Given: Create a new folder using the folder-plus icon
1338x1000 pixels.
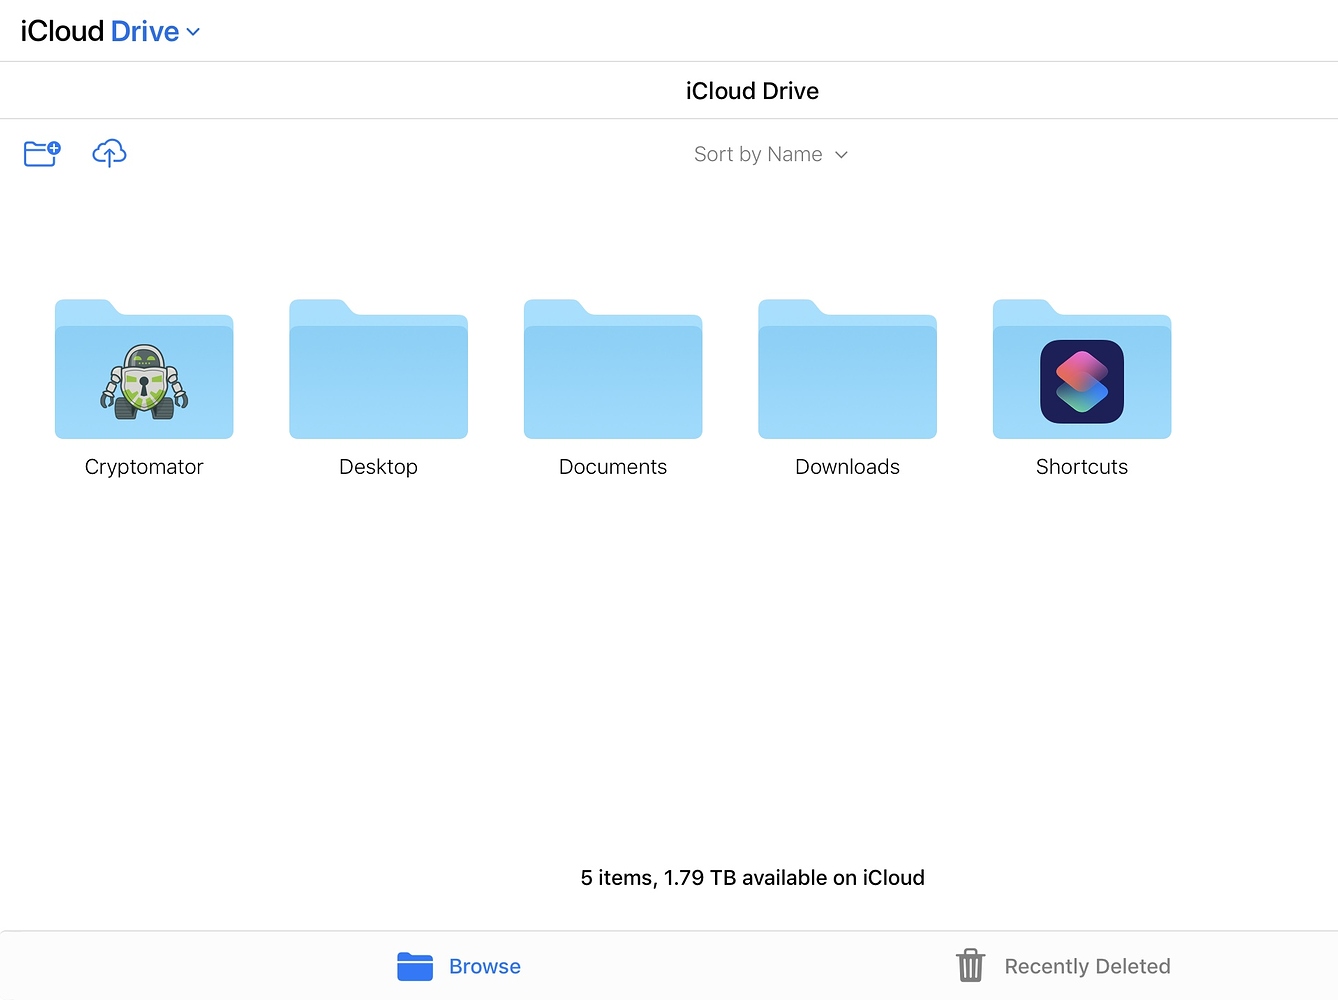Looking at the screenshot, I should click(x=42, y=153).
